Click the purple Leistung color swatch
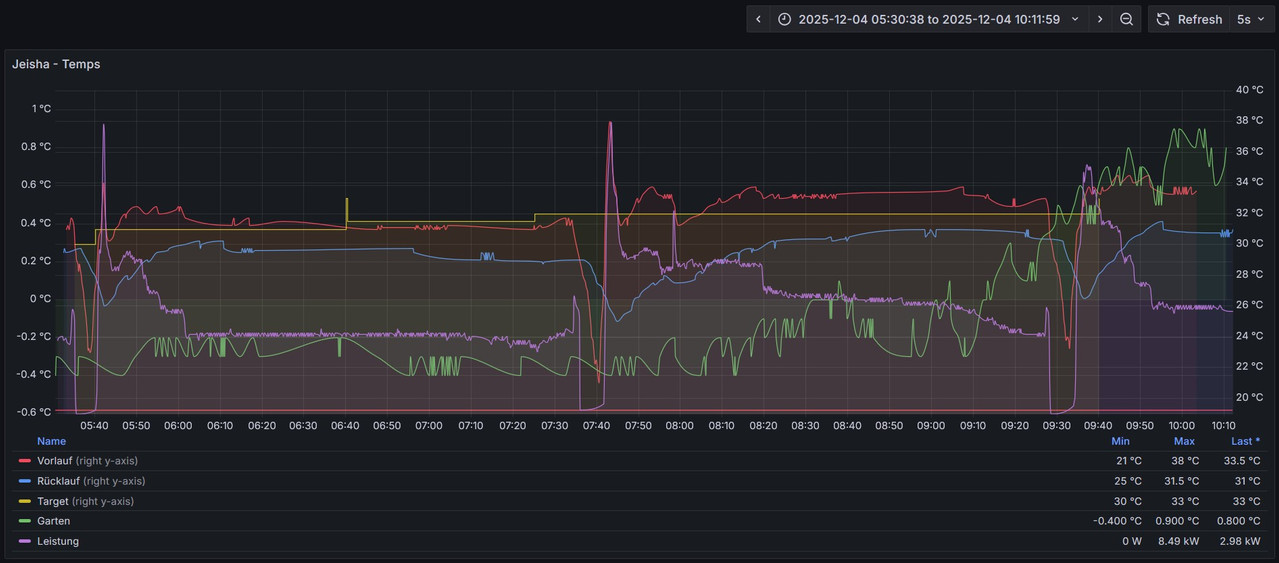1279x563 pixels. (25, 541)
